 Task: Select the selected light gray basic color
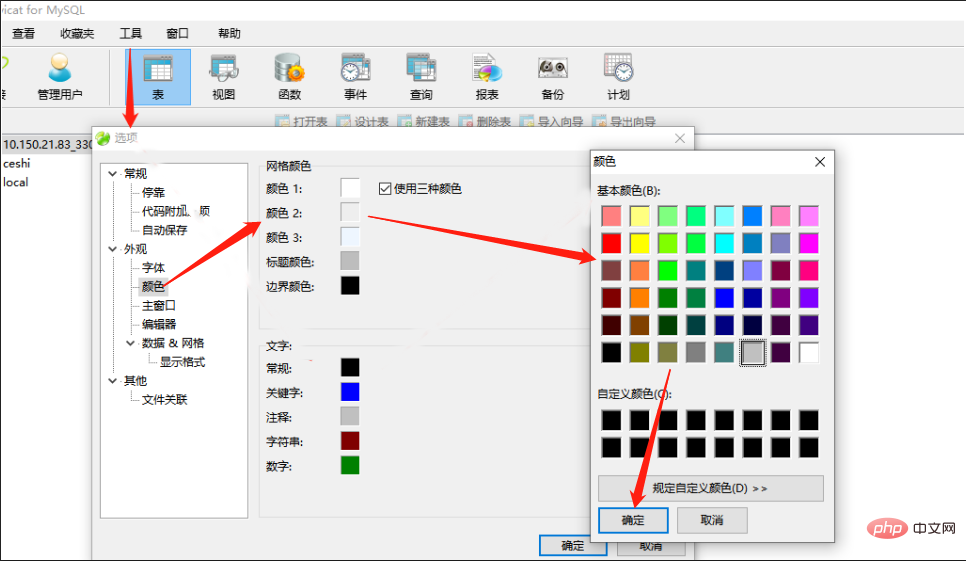click(x=752, y=353)
